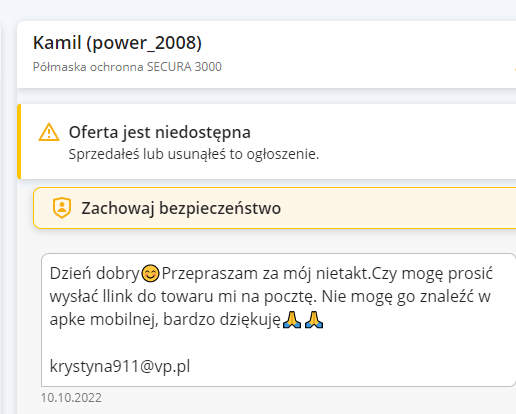The image size is (516, 414).
Task: Click the Dzień dobry greeting in message
Action: [x=95, y=274]
